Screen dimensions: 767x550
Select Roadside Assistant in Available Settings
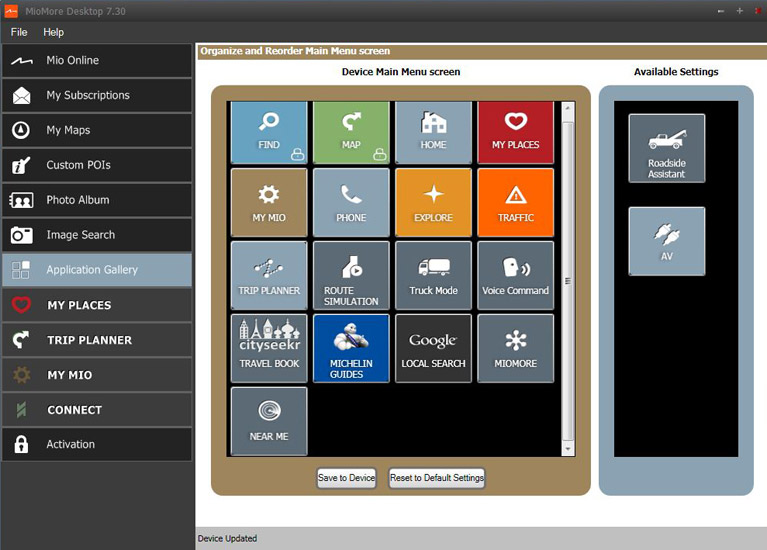pos(667,148)
